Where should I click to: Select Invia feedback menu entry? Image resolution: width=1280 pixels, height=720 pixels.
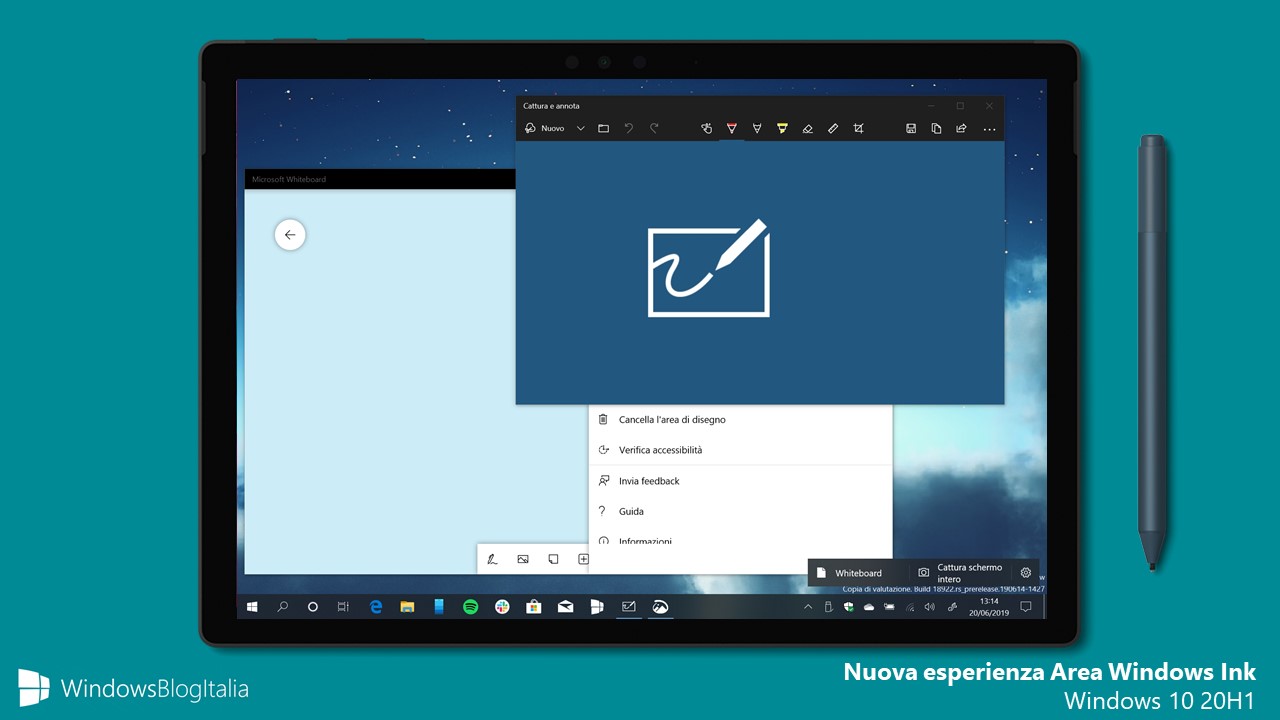(740, 481)
